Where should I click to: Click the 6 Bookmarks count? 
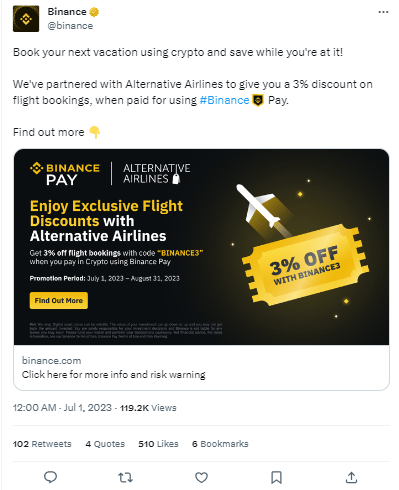pyautogui.click(x=220, y=444)
